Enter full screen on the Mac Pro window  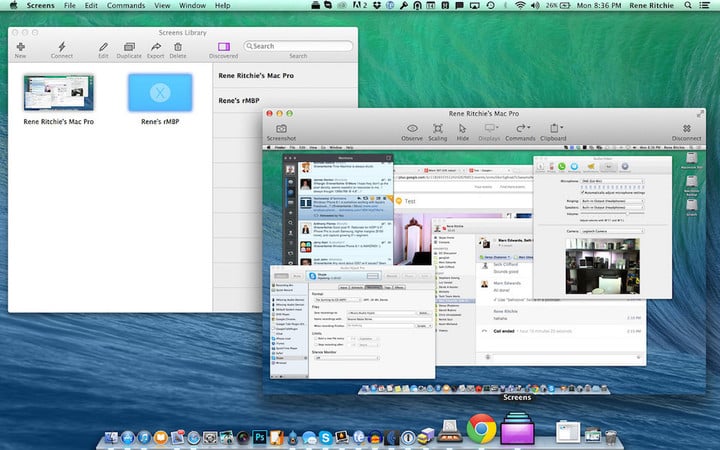(700, 113)
